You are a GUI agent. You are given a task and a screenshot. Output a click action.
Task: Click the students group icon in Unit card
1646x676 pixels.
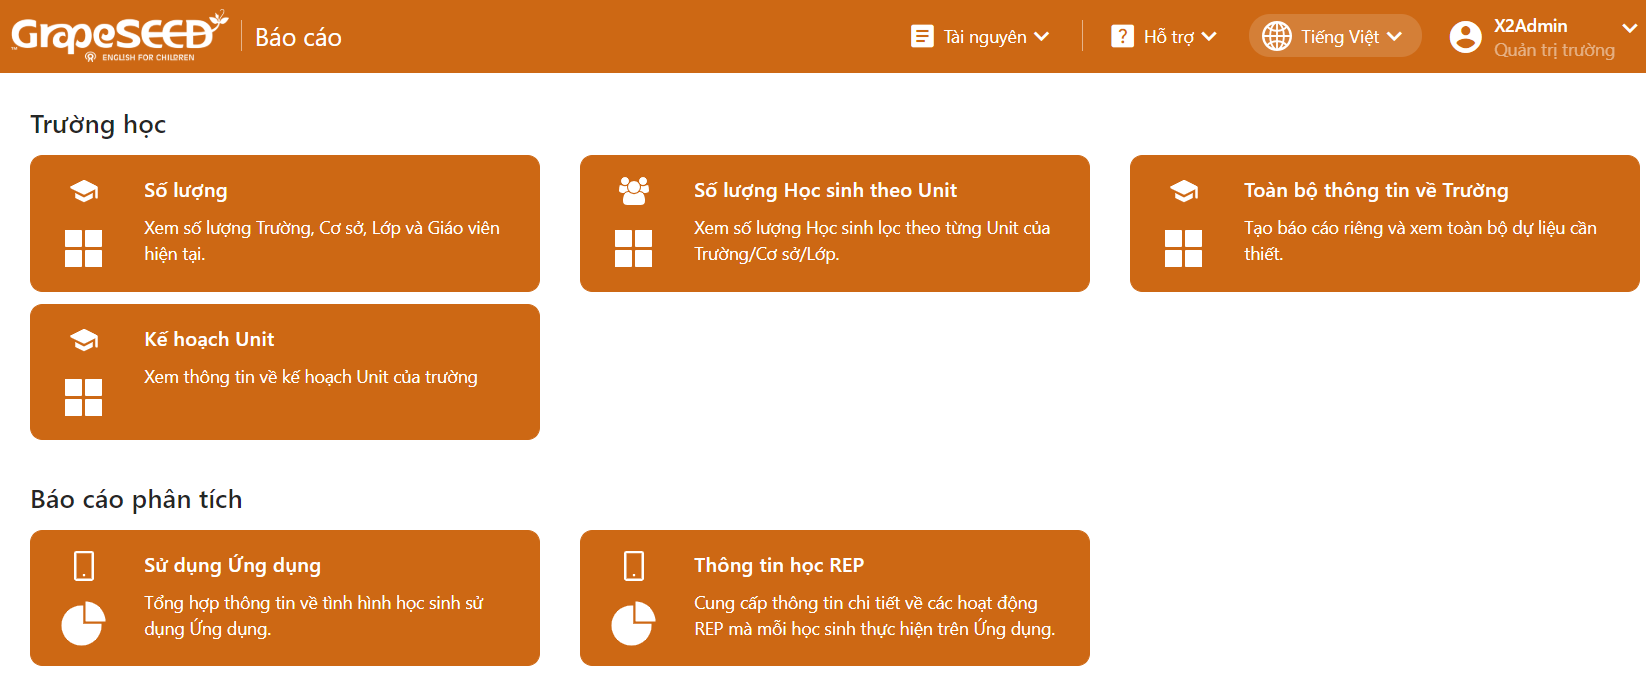click(x=634, y=190)
